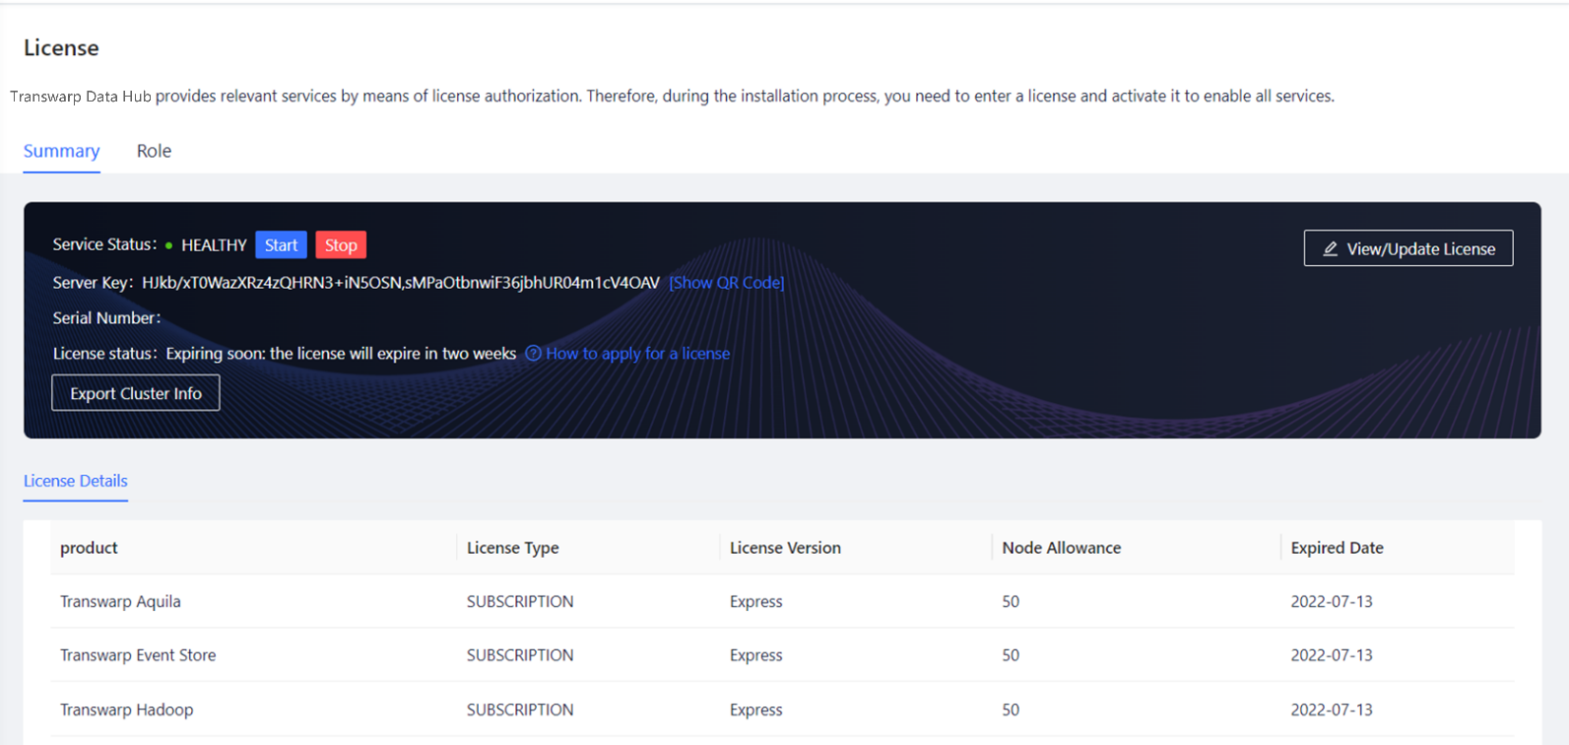This screenshot has height=745, width=1569.
Task: Click node allowance 50 for Aquila
Action: pyautogui.click(x=1011, y=601)
